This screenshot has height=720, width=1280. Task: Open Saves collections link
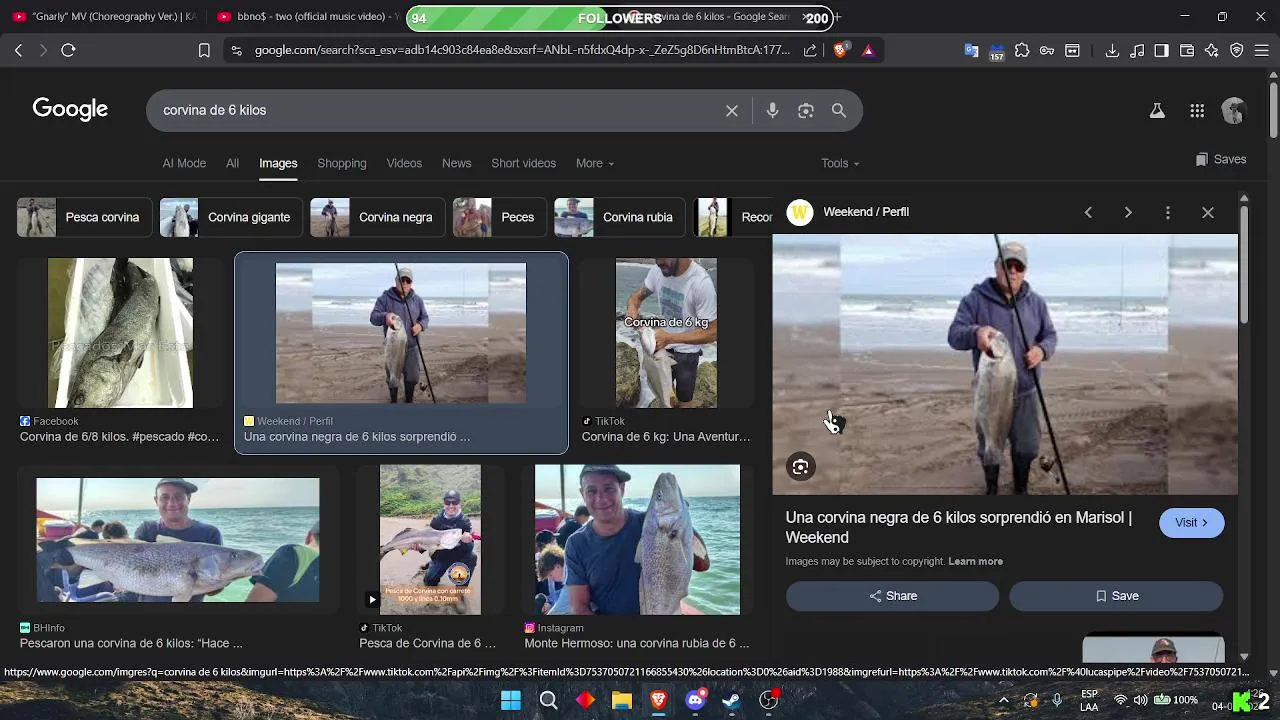(x=1221, y=159)
